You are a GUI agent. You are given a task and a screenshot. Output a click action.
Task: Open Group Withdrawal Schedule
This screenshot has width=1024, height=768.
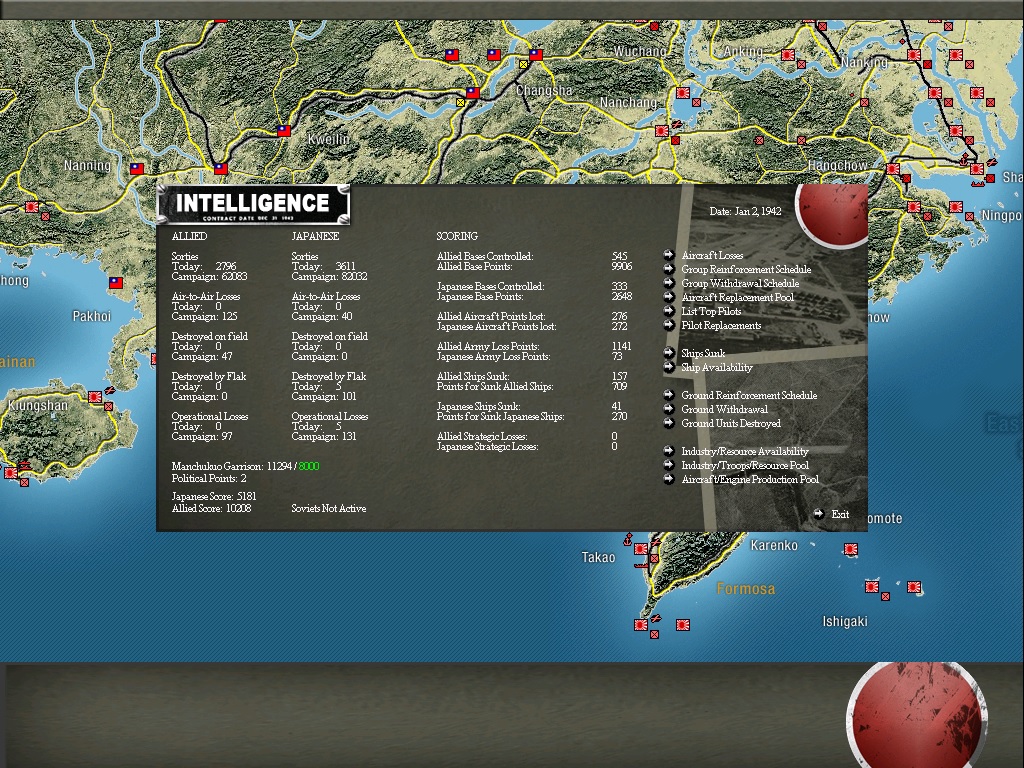pyautogui.click(x=740, y=283)
